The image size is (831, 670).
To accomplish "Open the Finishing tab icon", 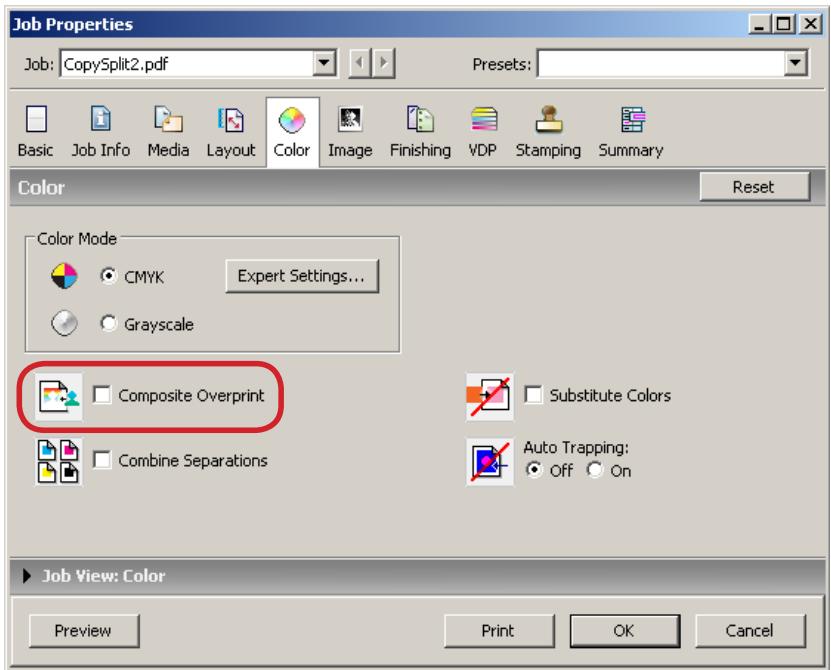I will 420,118.
